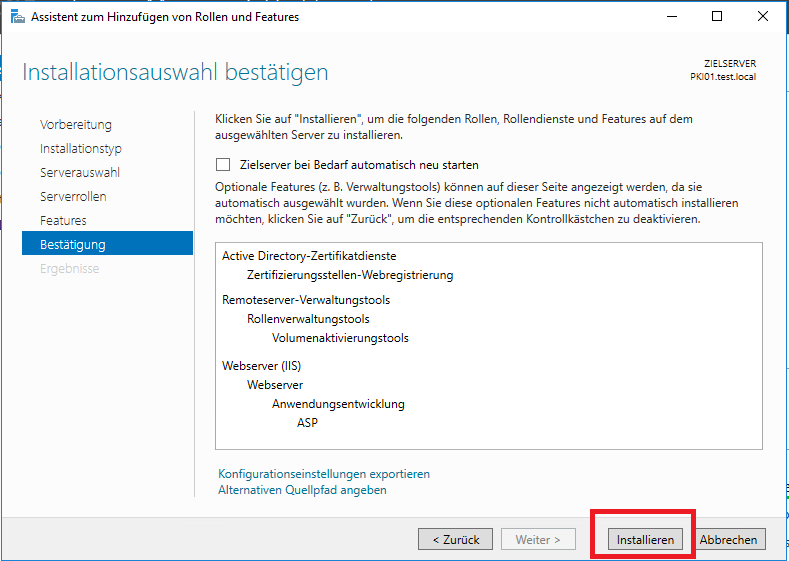Open the Konfigurationseinstellungen exportieren link
This screenshot has width=789, height=561.
click(x=324, y=474)
